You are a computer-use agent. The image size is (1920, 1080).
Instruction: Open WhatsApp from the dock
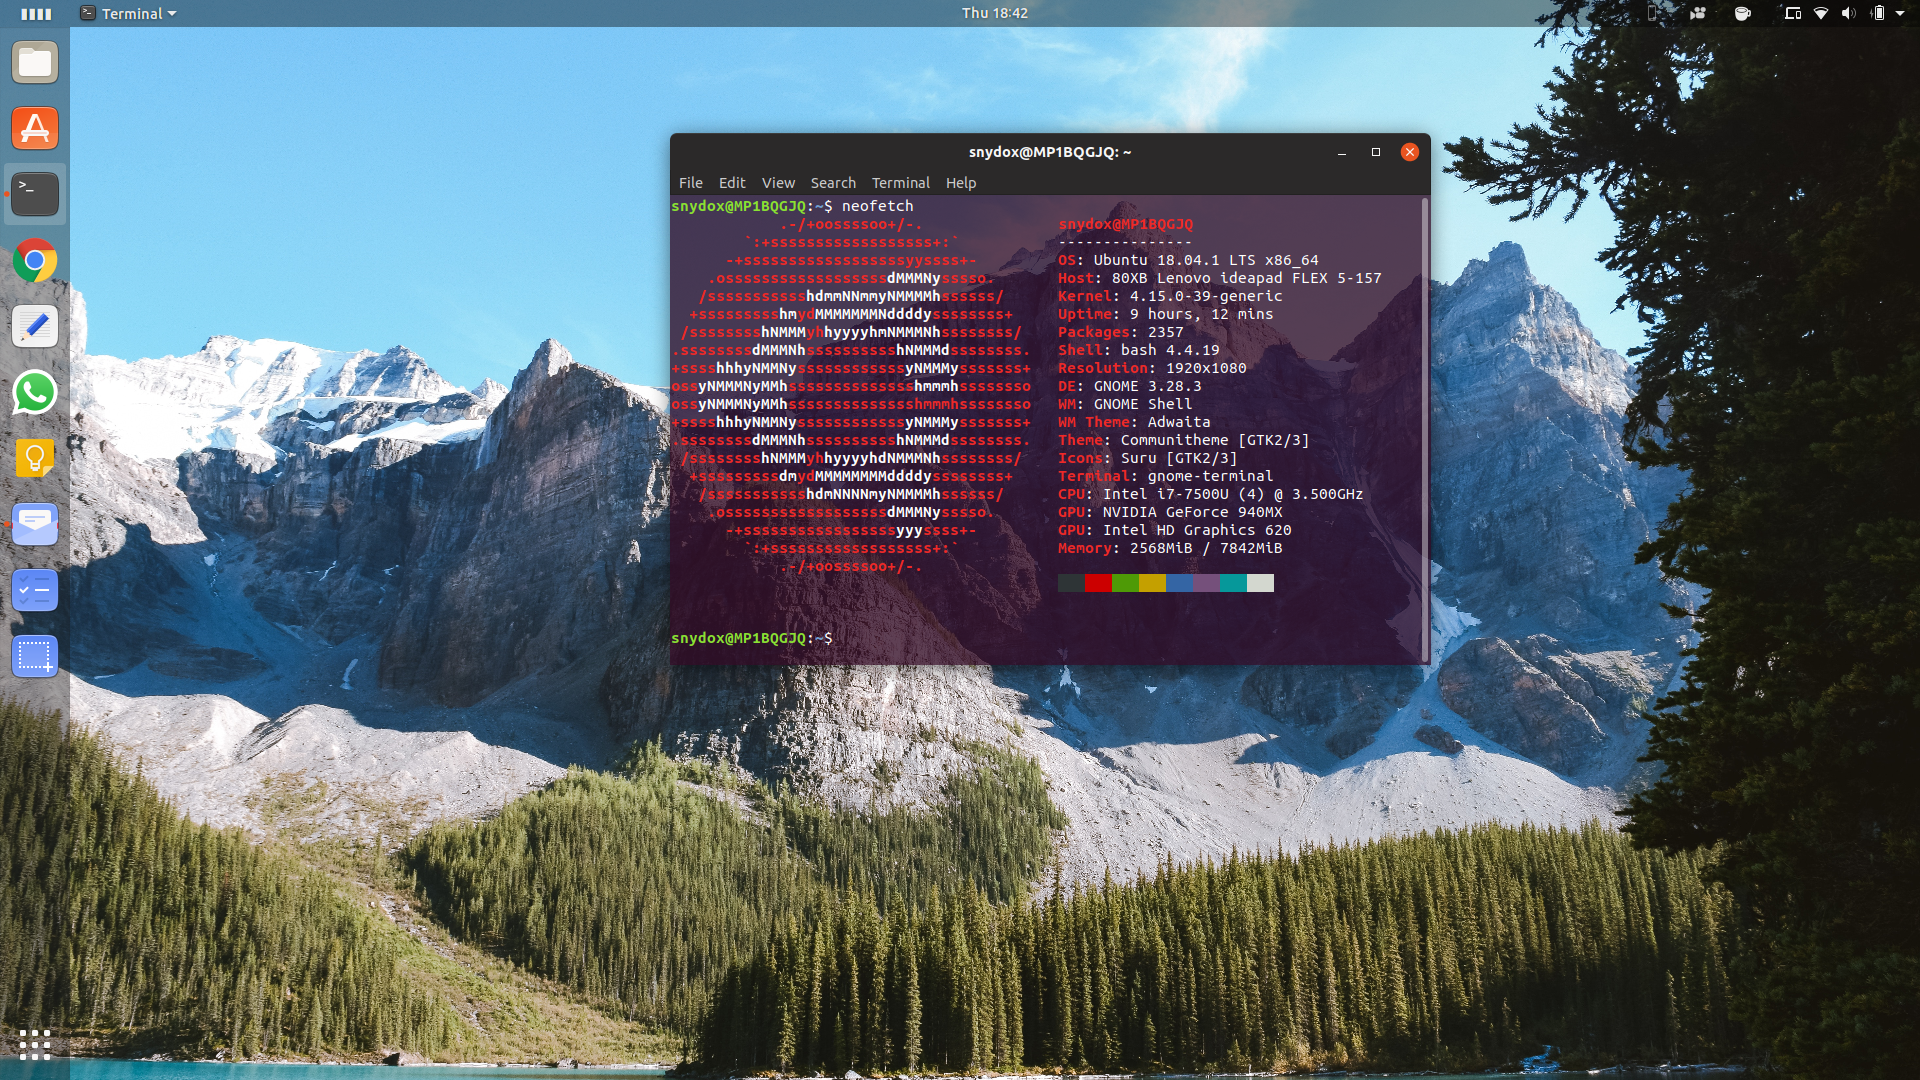[x=35, y=393]
